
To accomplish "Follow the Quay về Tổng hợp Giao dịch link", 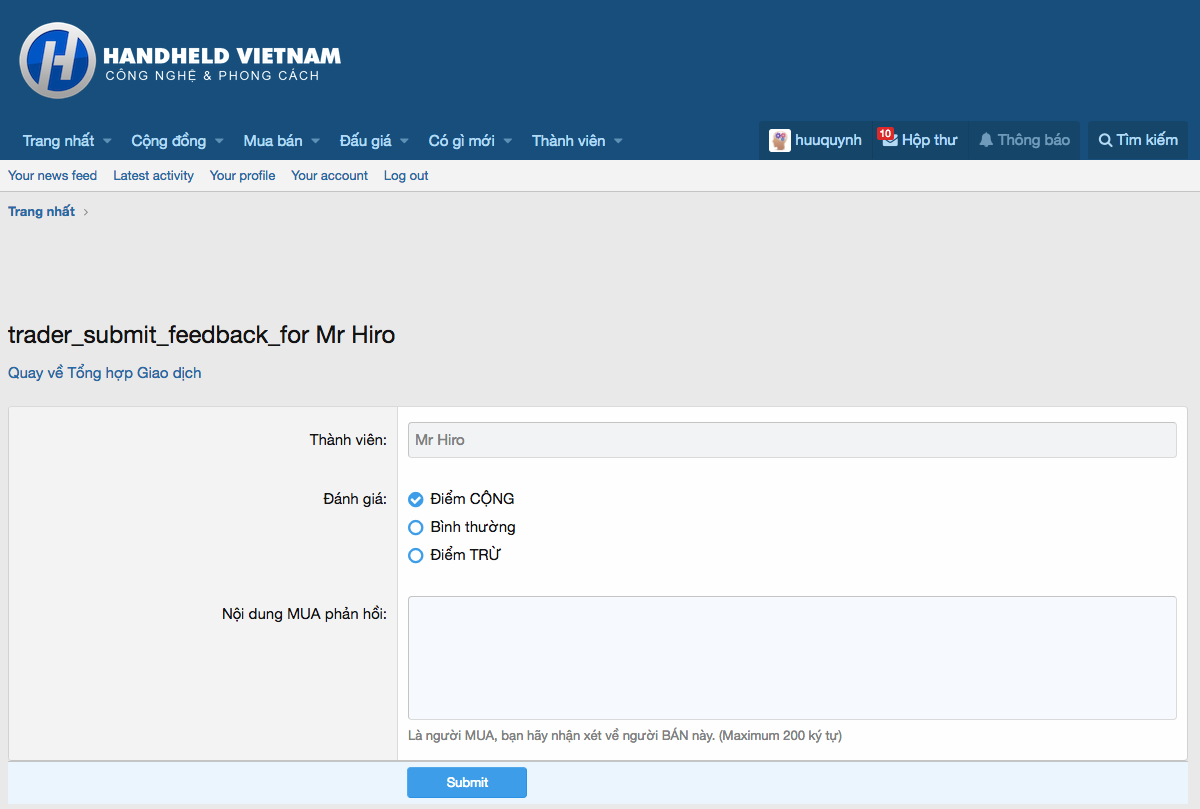I will (x=105, y=373).
